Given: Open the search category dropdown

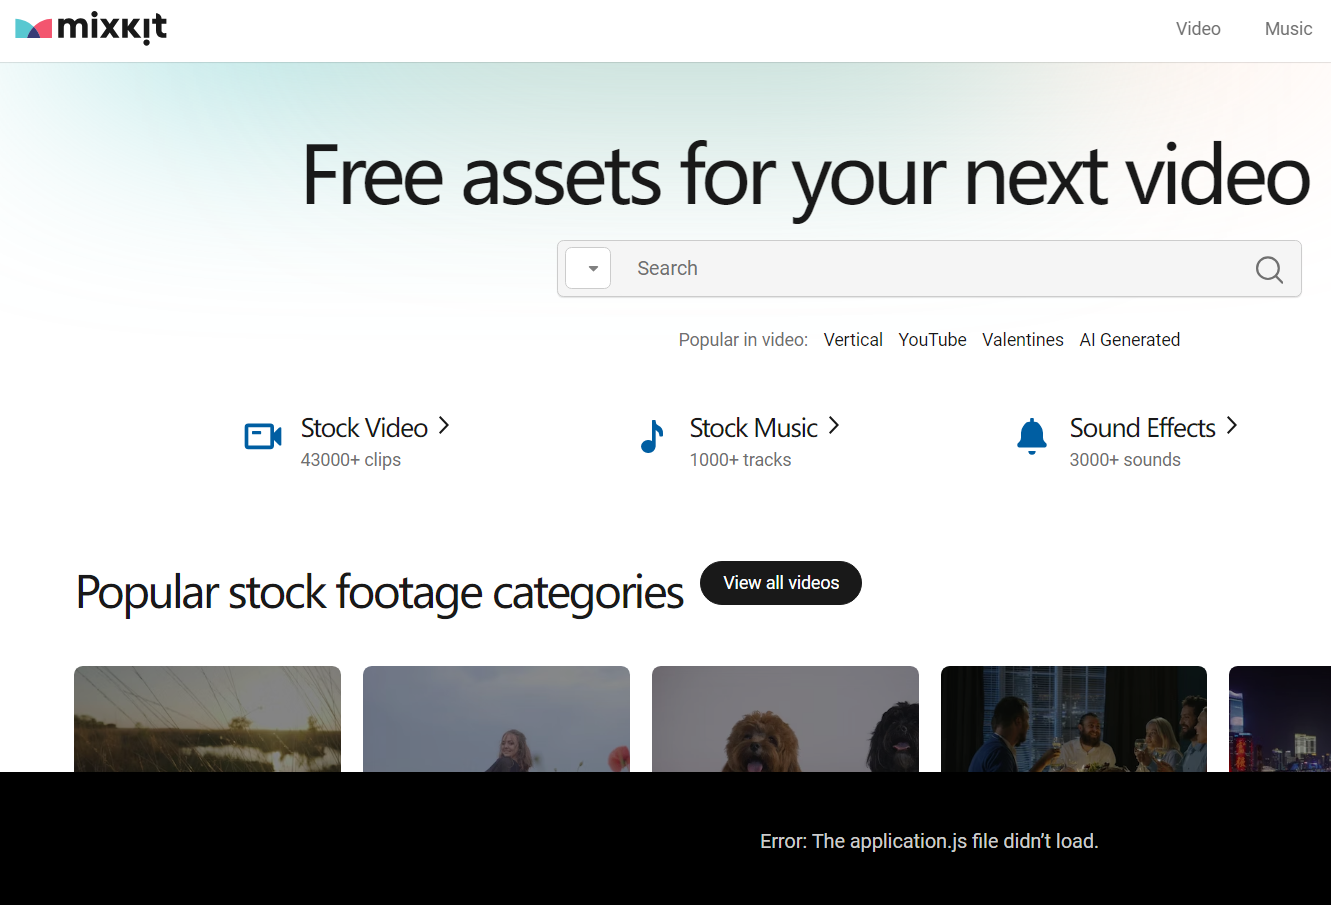Looking at the screenshot, I should (x=588, y=268).
